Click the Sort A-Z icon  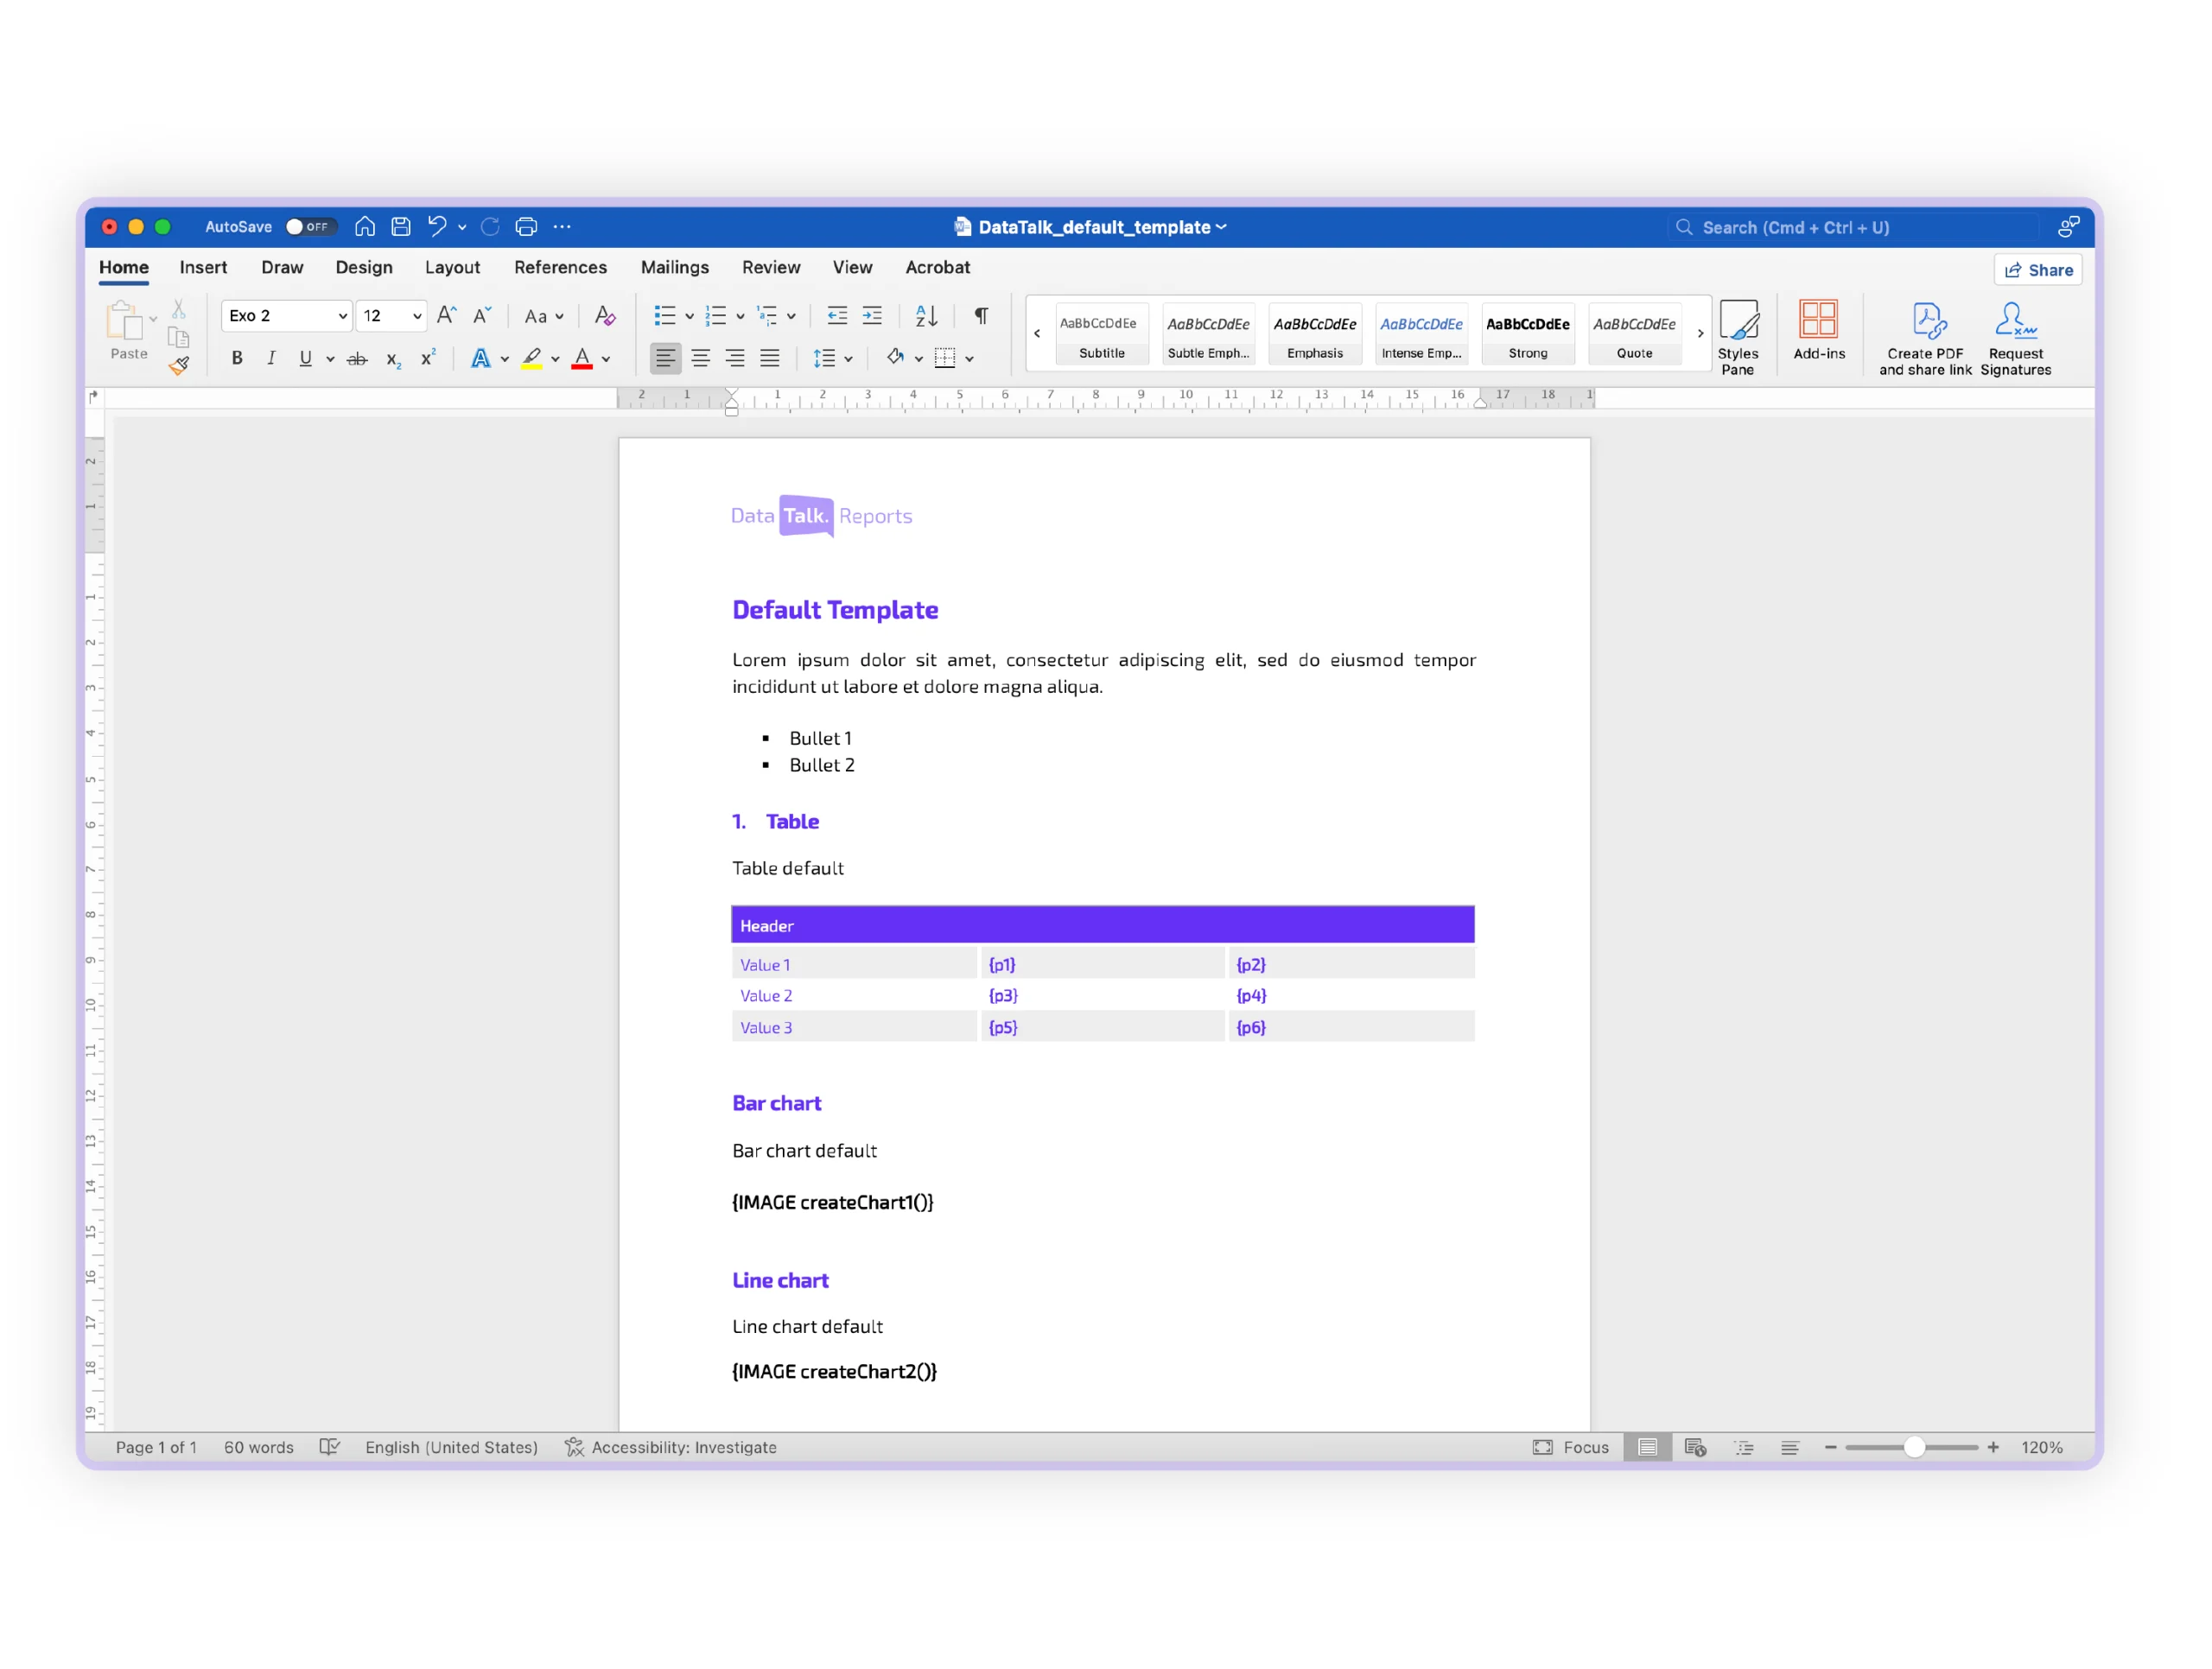(x=927, y=316)
